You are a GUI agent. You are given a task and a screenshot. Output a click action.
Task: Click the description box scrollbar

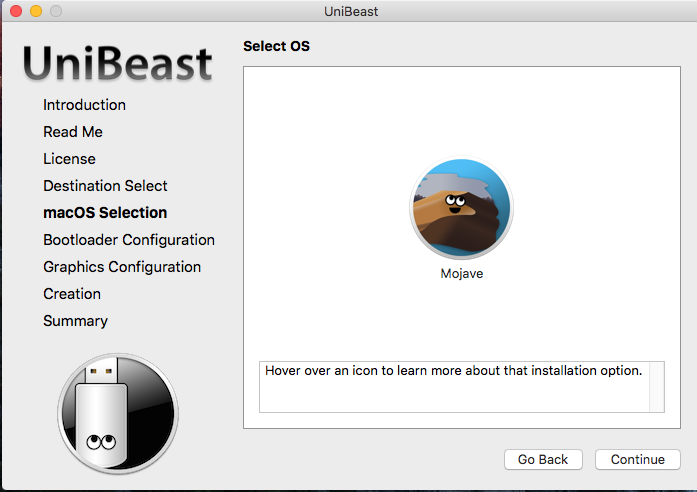pos(657,387)
